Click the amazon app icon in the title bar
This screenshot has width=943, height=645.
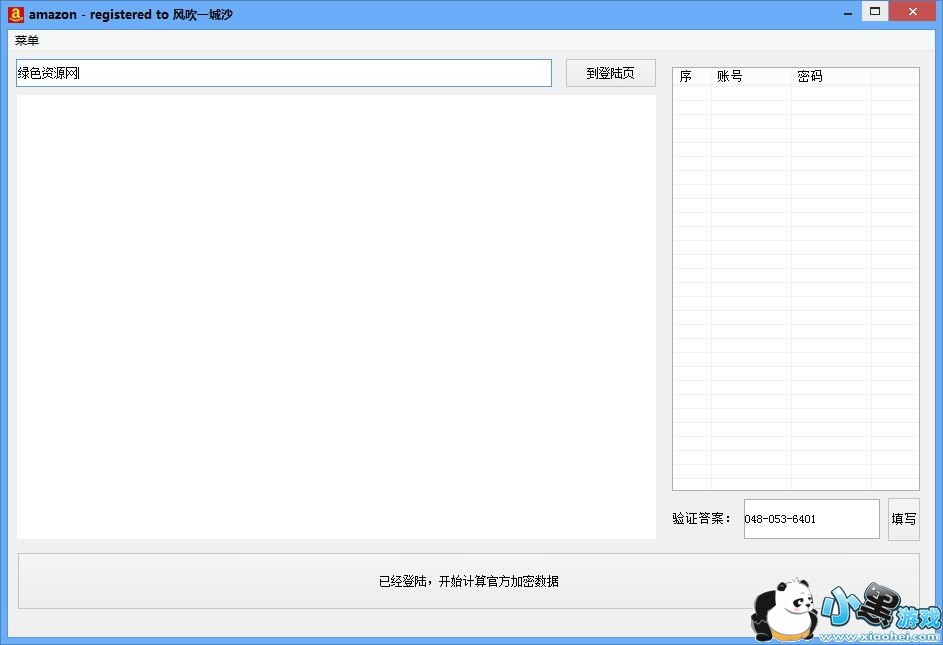(x=16, y=14)
